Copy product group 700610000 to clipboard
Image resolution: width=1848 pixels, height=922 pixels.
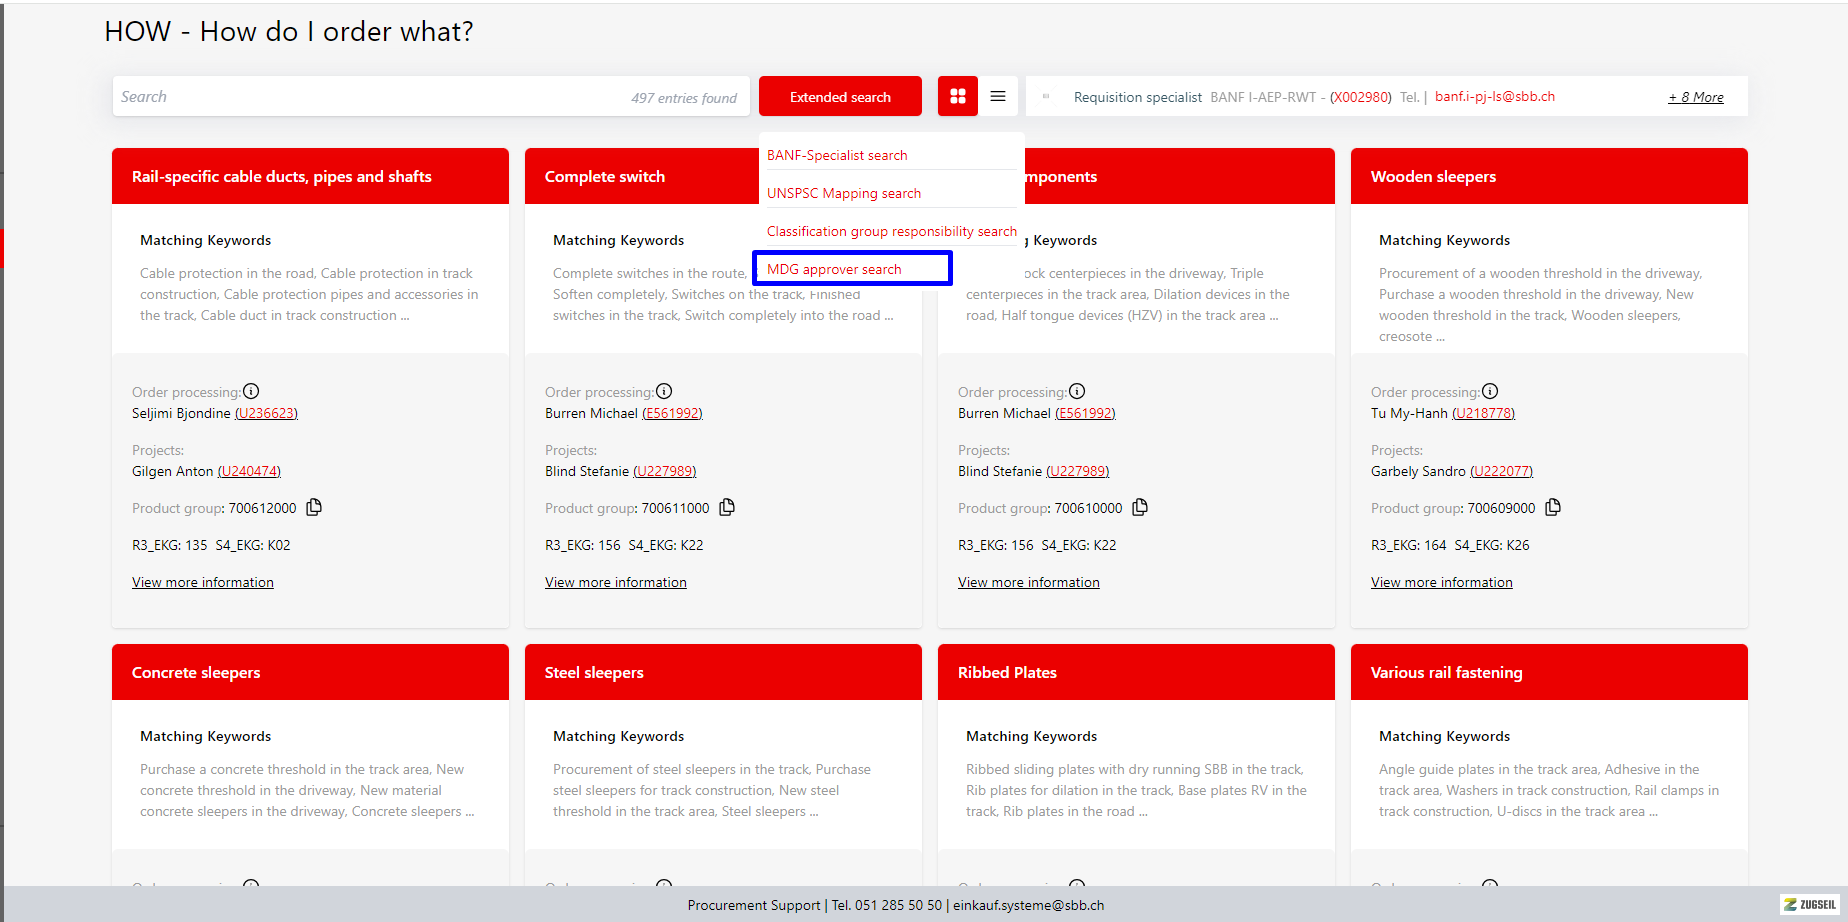[x=1140, y=507]
